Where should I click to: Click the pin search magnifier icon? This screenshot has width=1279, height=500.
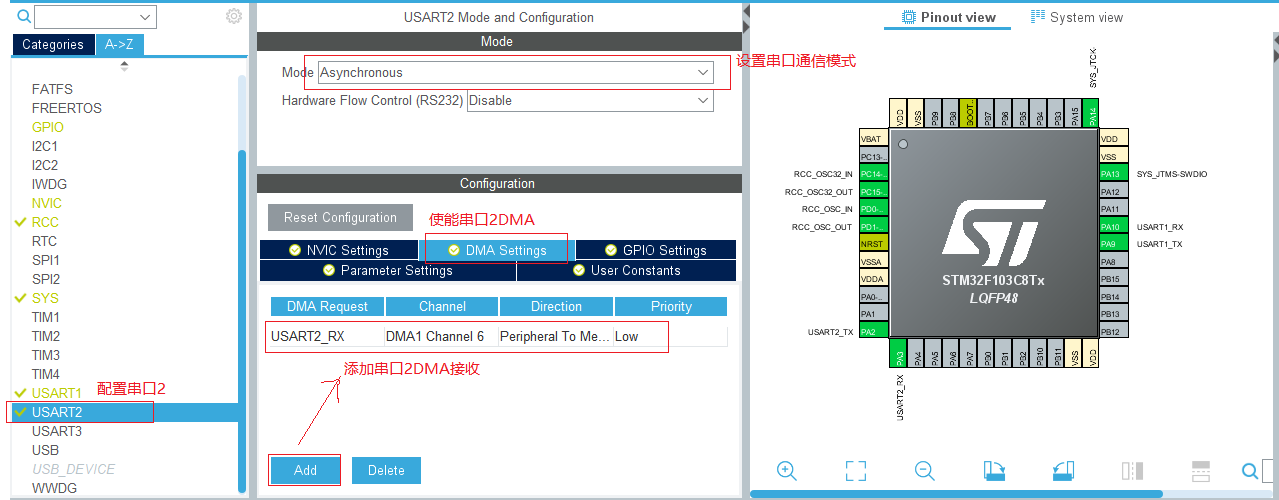point(1250,470)
